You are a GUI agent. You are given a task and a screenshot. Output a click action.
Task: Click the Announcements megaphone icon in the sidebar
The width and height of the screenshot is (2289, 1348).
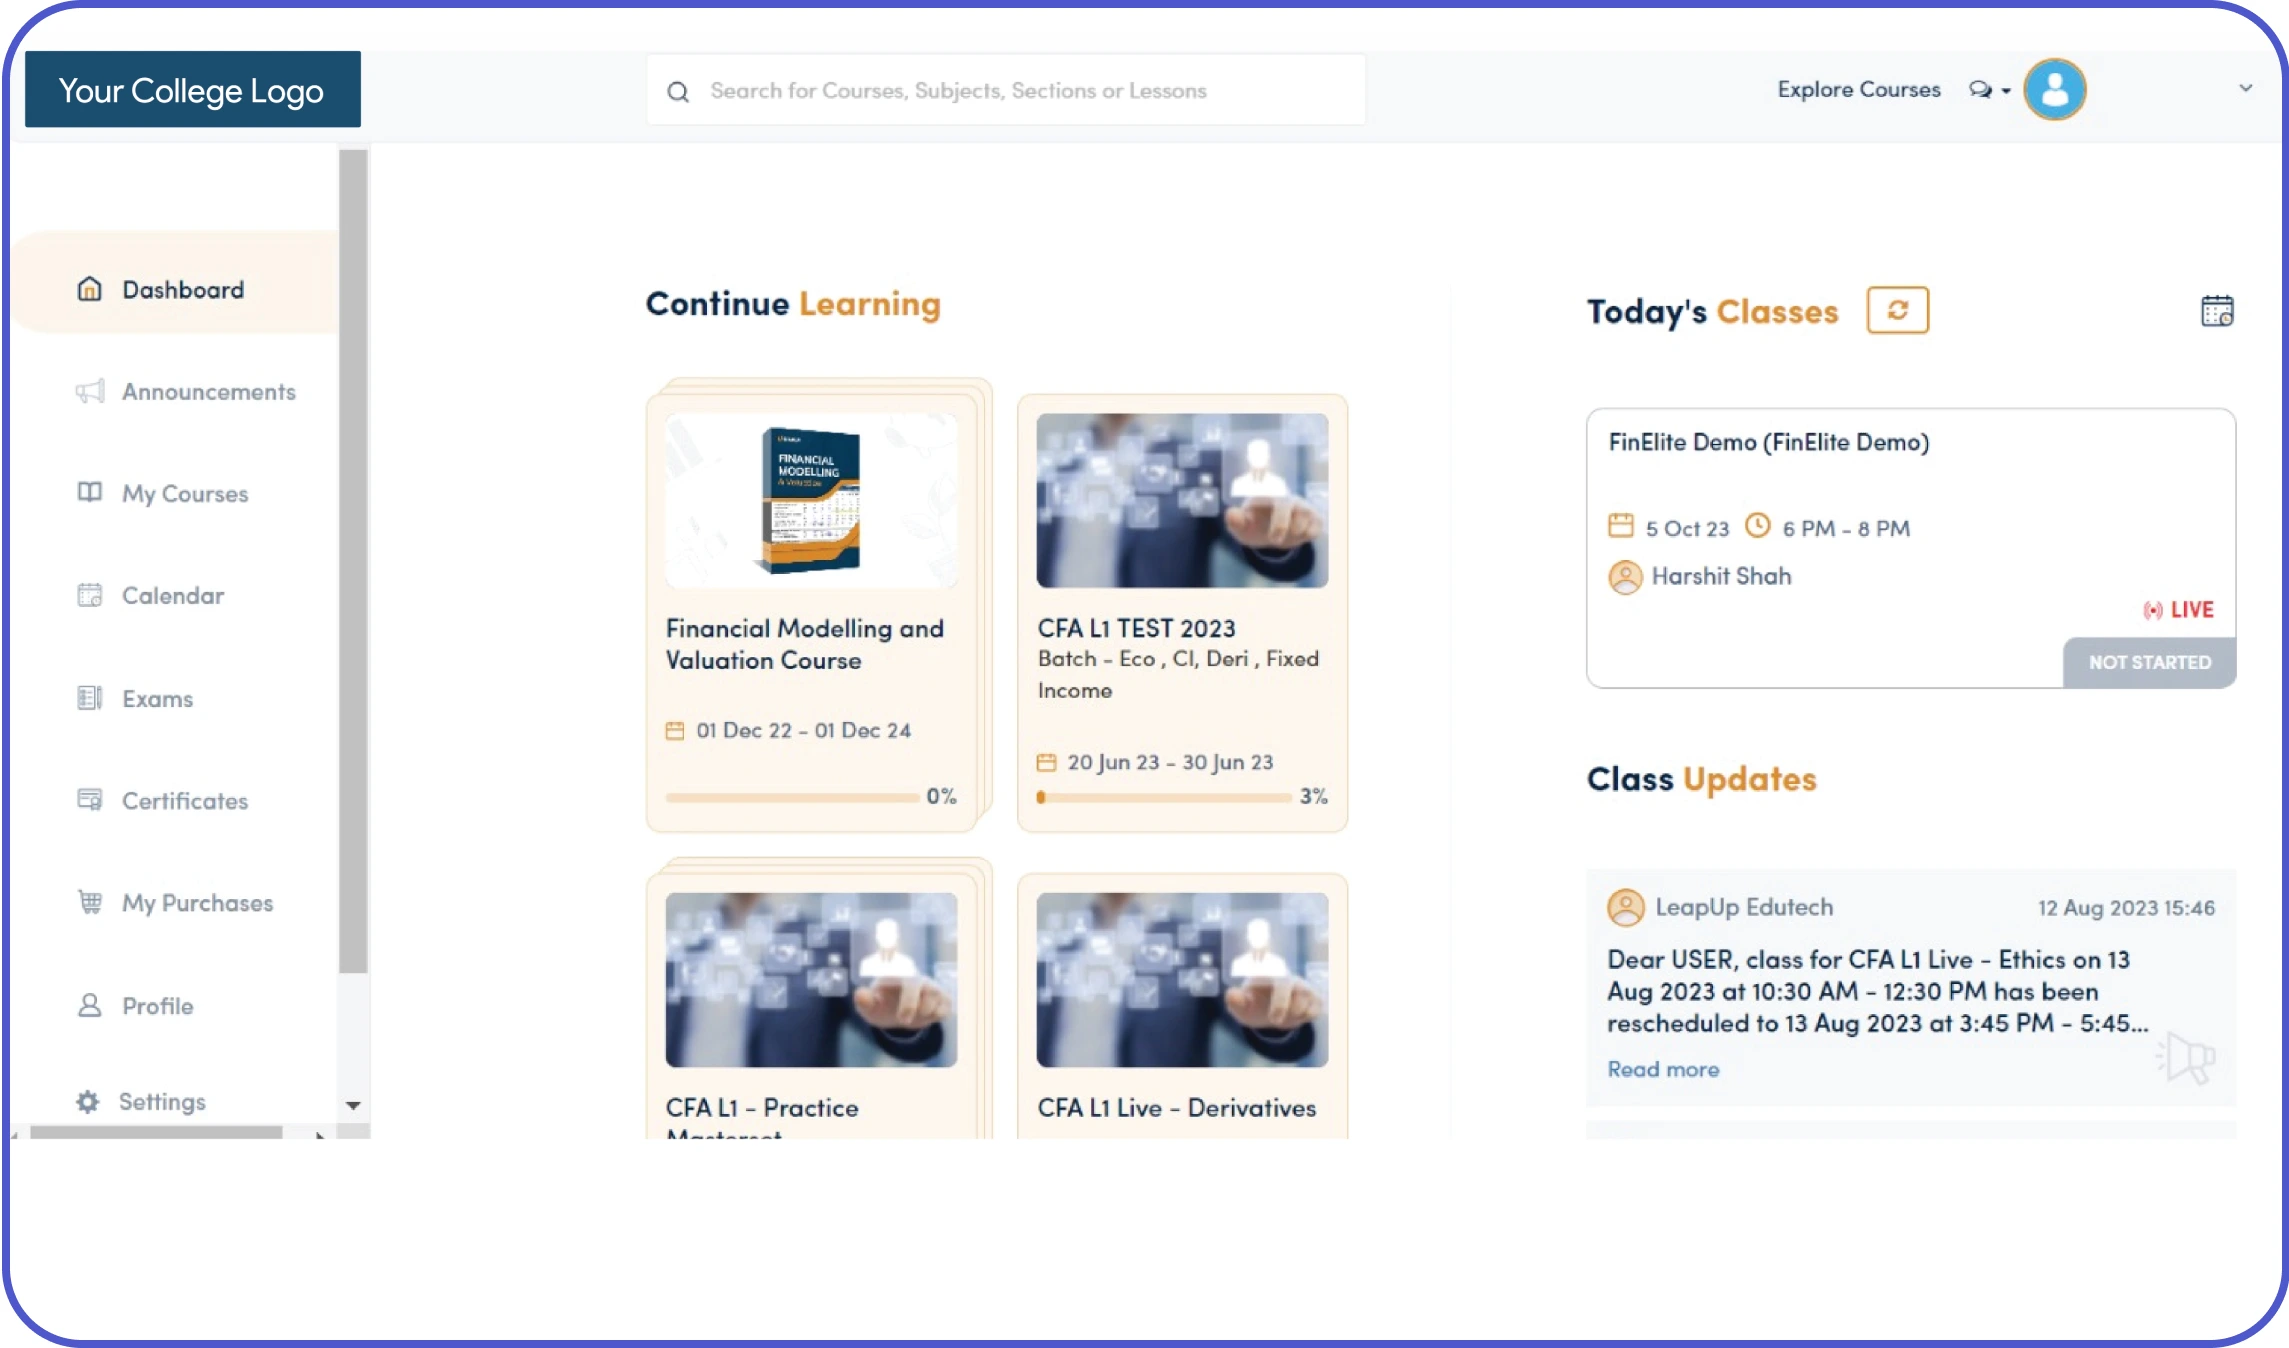[x=90, y=391]
